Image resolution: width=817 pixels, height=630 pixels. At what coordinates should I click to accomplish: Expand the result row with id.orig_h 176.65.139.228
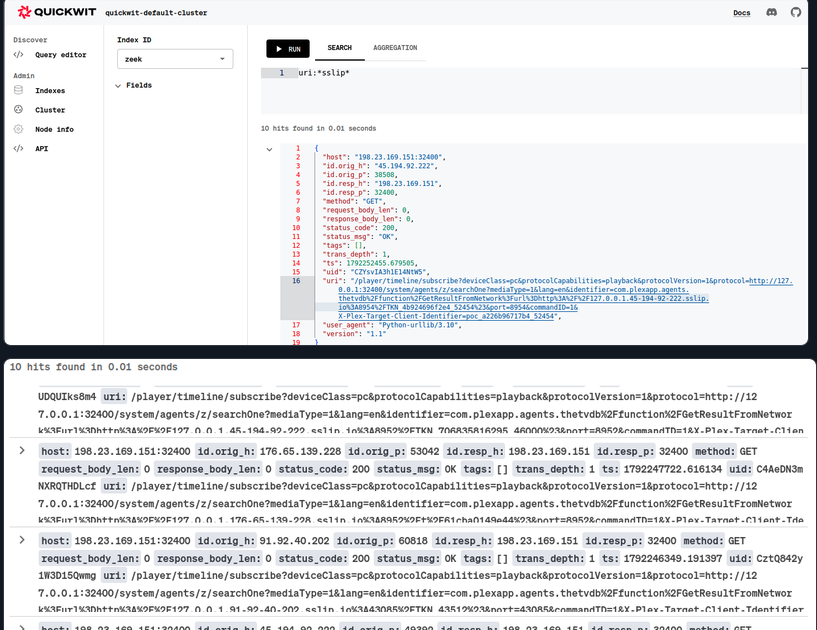coord(22,450)
